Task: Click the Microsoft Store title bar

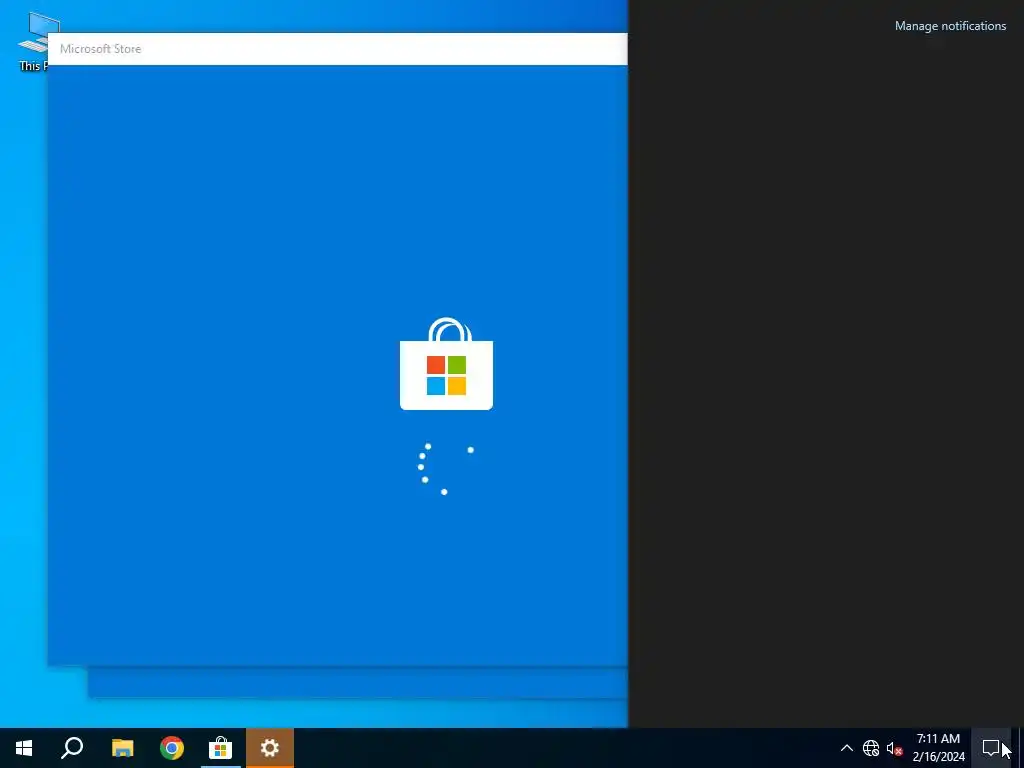Action: pyautogui.click(x=338, y=49)
